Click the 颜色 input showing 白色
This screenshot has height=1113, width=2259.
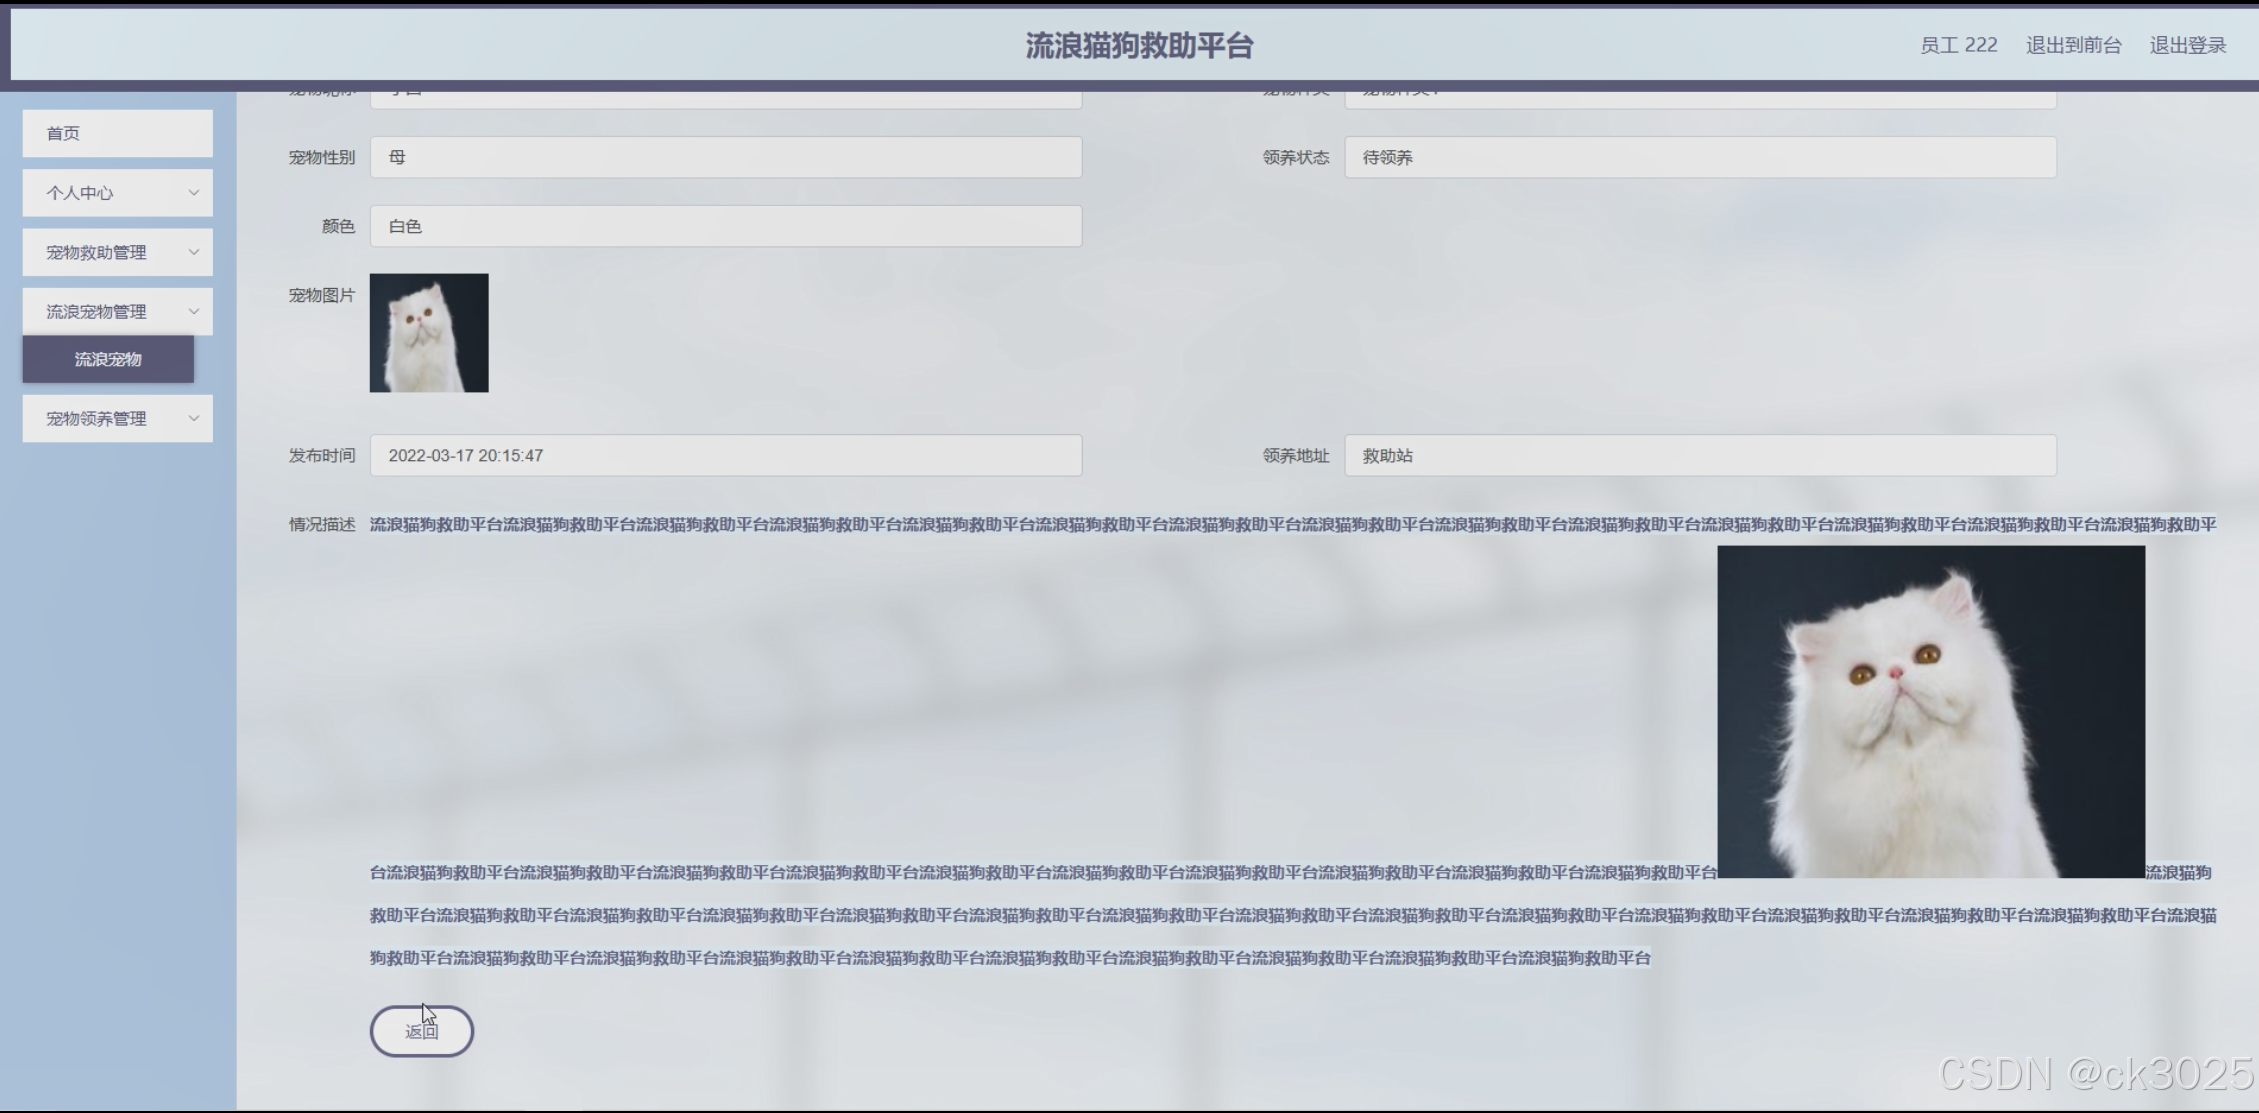(x=725, y=226)
